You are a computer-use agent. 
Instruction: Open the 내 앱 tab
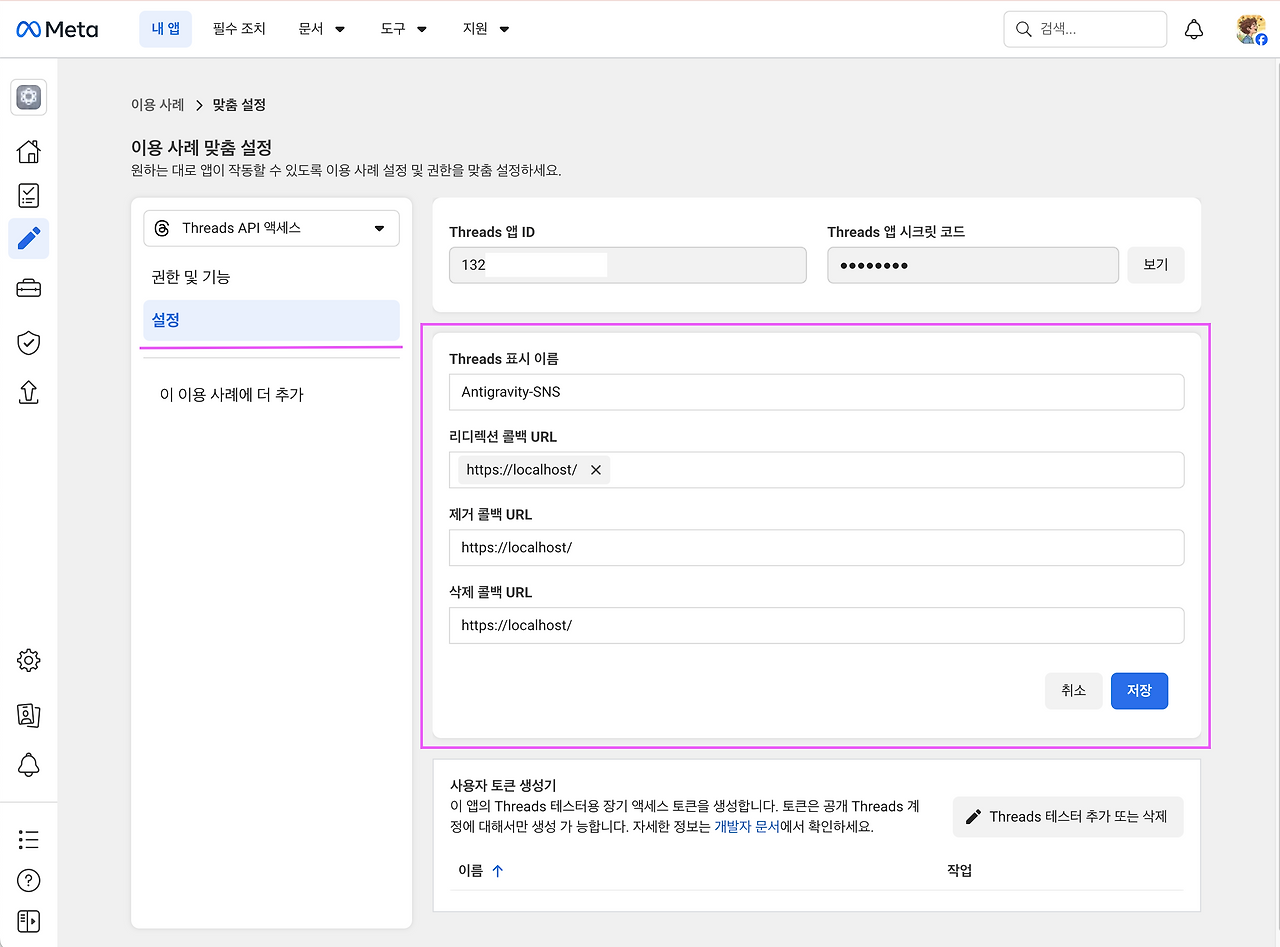[165, 29]
